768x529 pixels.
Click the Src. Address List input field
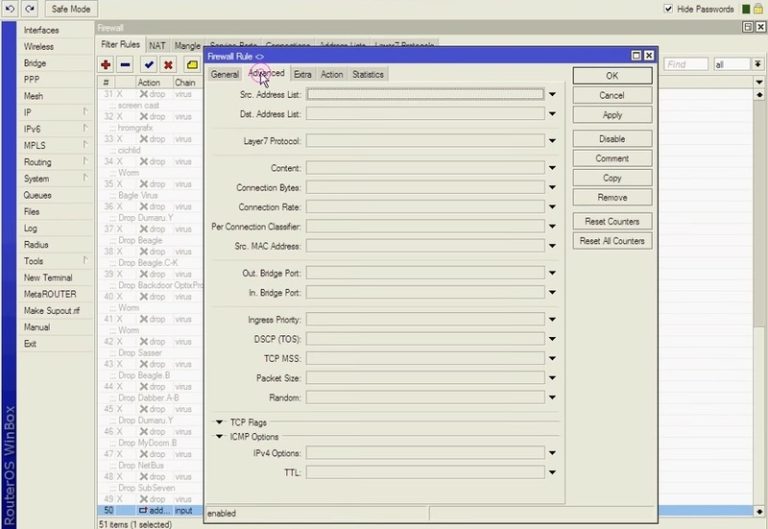click(425, 94)
